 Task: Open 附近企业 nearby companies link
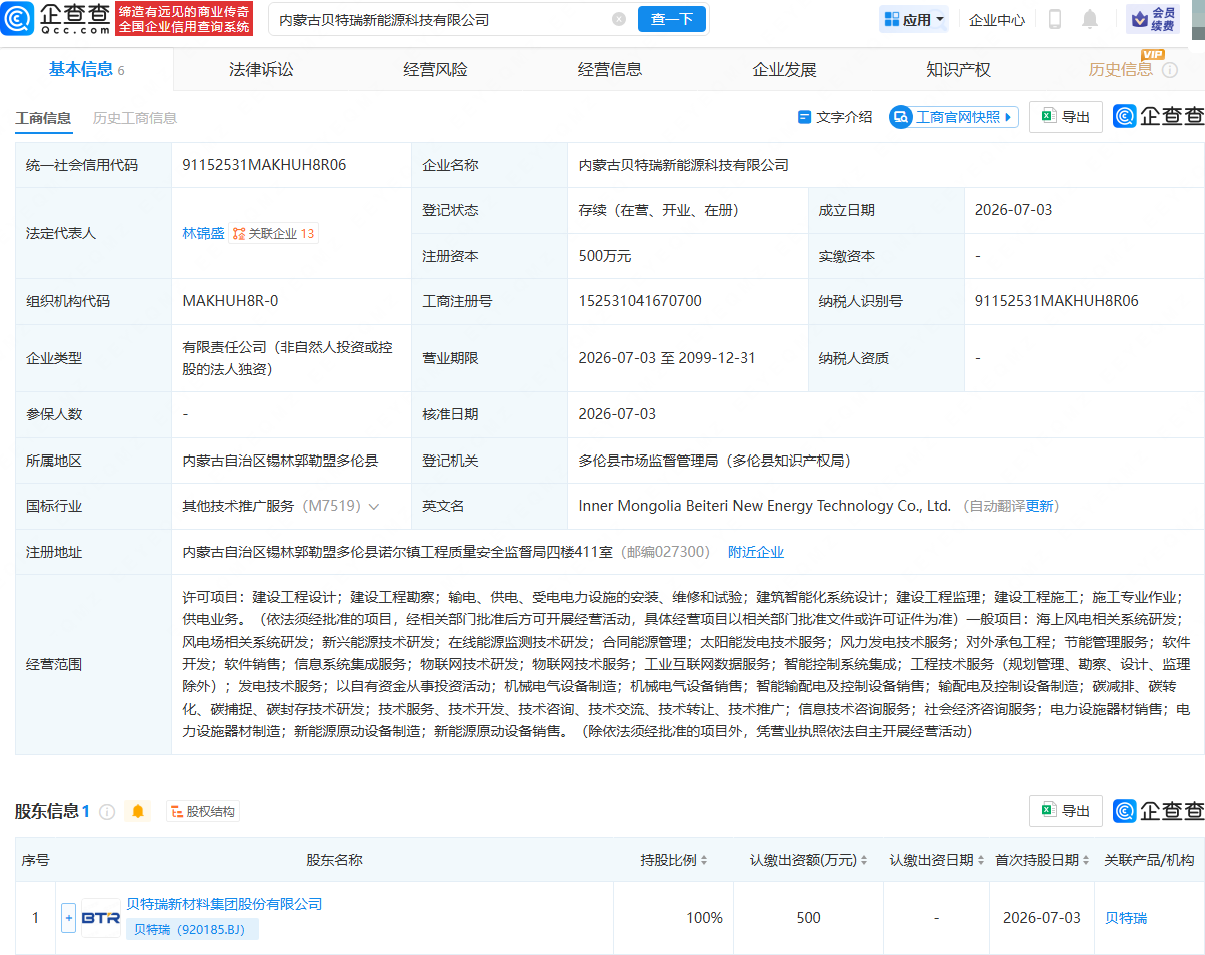pos(756,552)
